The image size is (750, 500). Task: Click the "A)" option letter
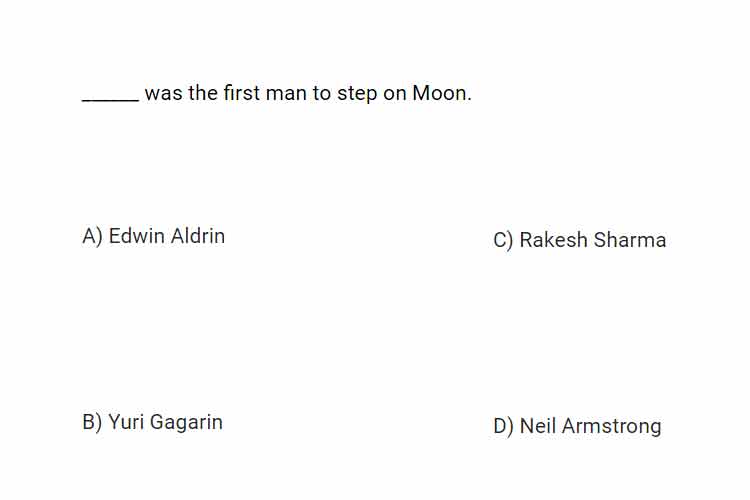point(92,236)
